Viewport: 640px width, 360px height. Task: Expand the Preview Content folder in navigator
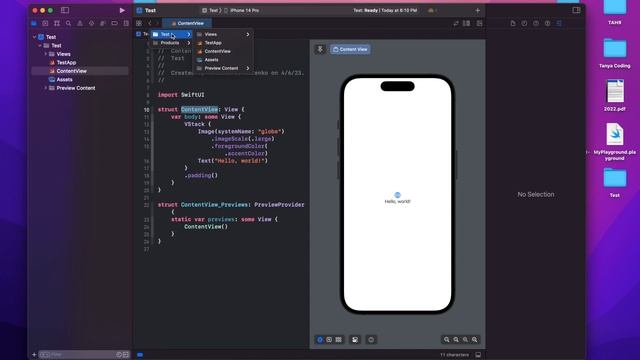[46, 88]
